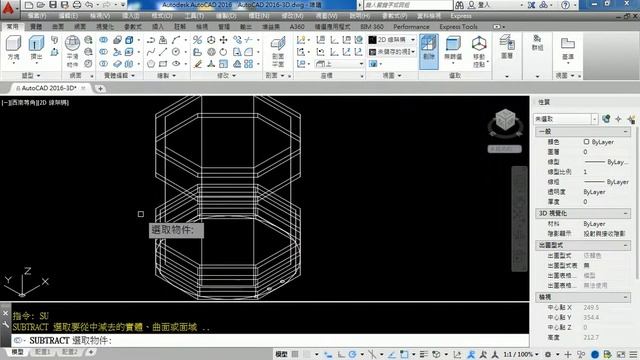Screen dimensions: 640x360
Task: Toggle the 模型 model space button in status bar
Action: [x=281, y=354]
